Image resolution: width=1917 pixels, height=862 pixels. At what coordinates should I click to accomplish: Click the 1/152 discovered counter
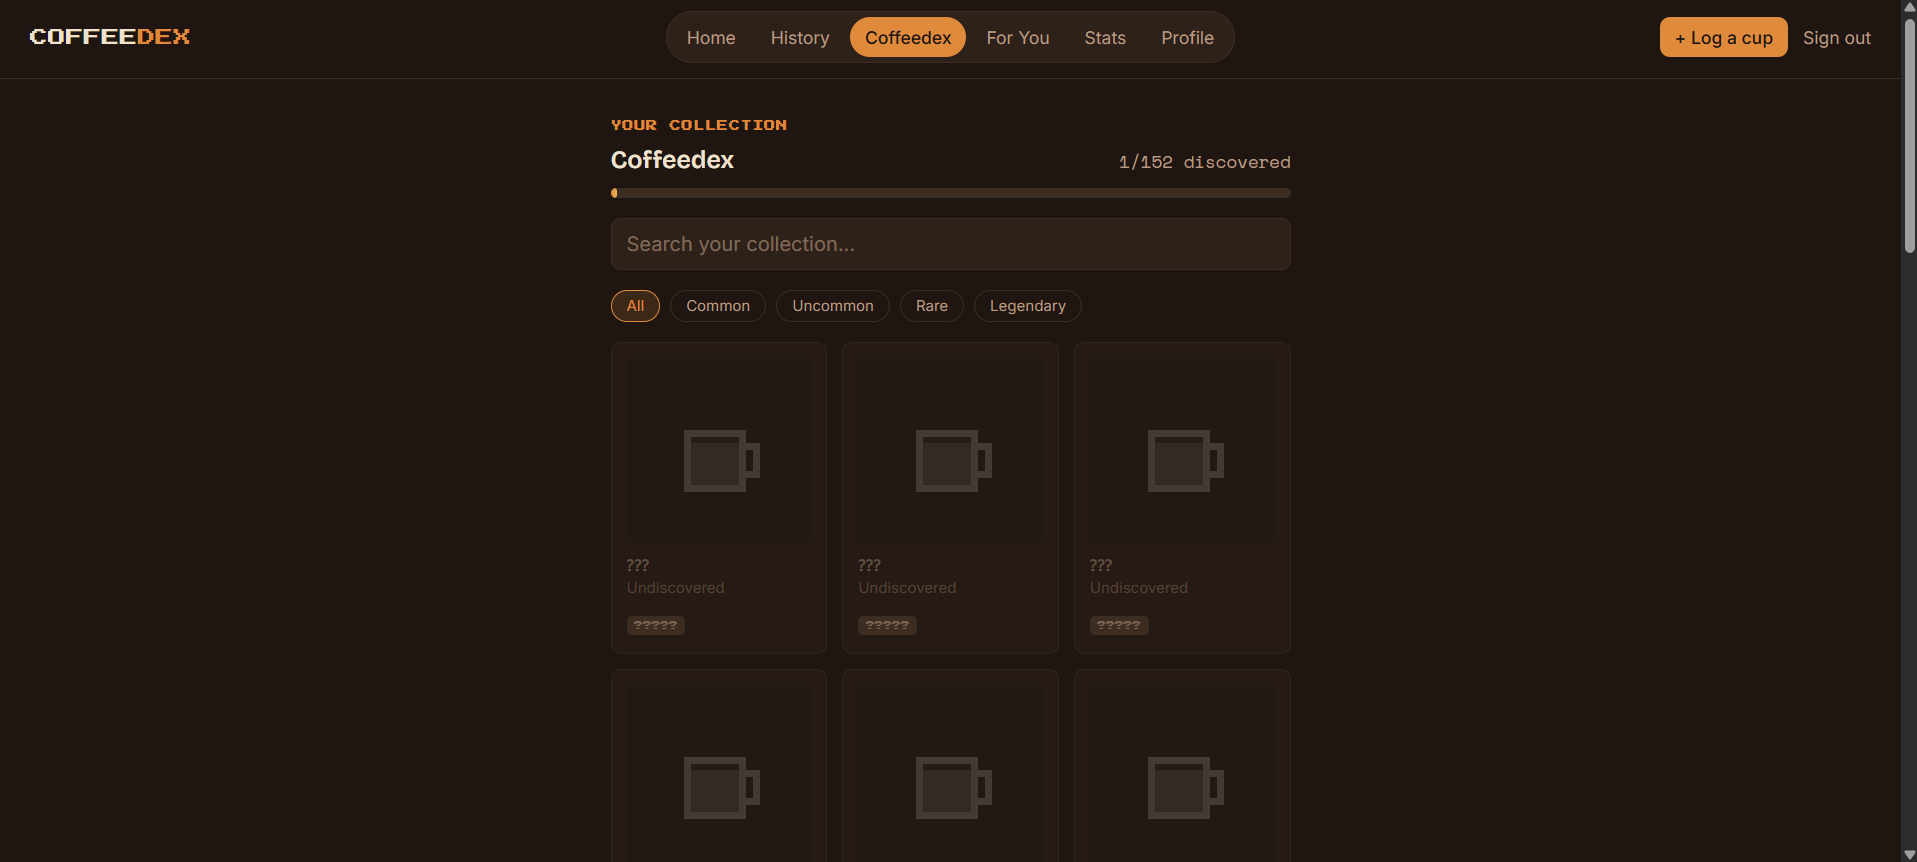pyautogui.click(x=1204, y=162)
